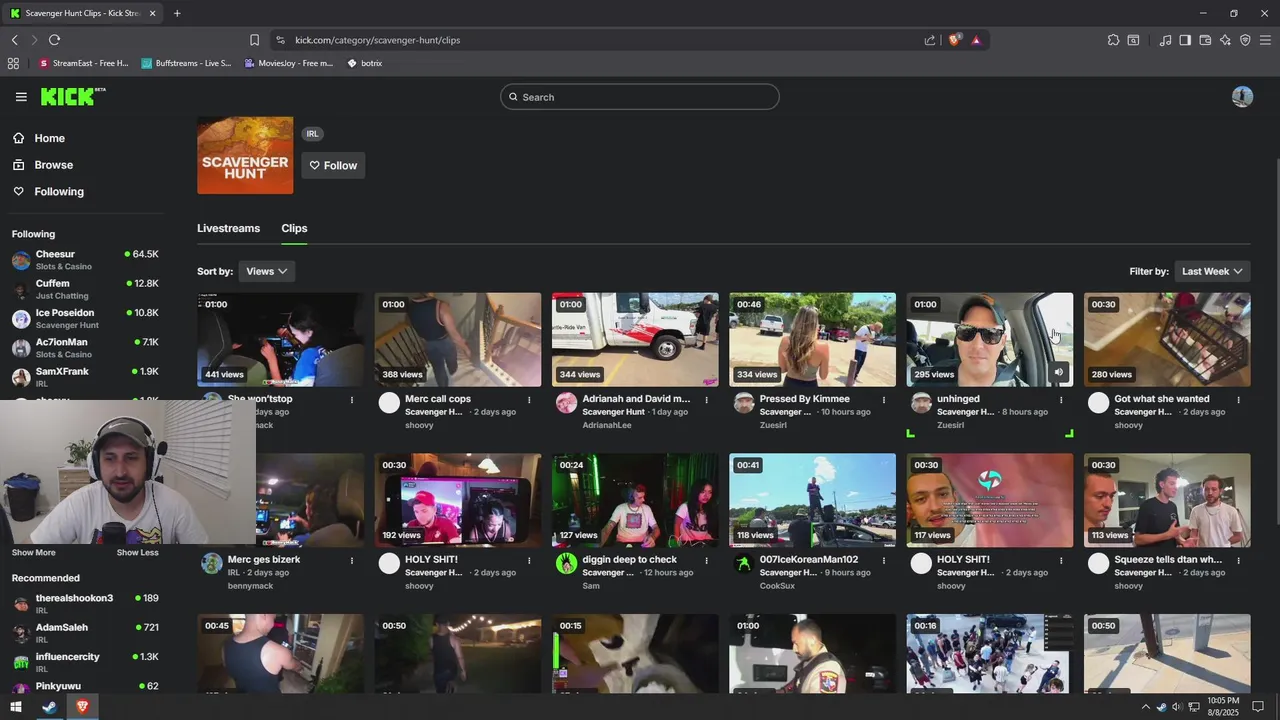
Task: Open more options for unhinged clip
Action: click(1061, 400)
